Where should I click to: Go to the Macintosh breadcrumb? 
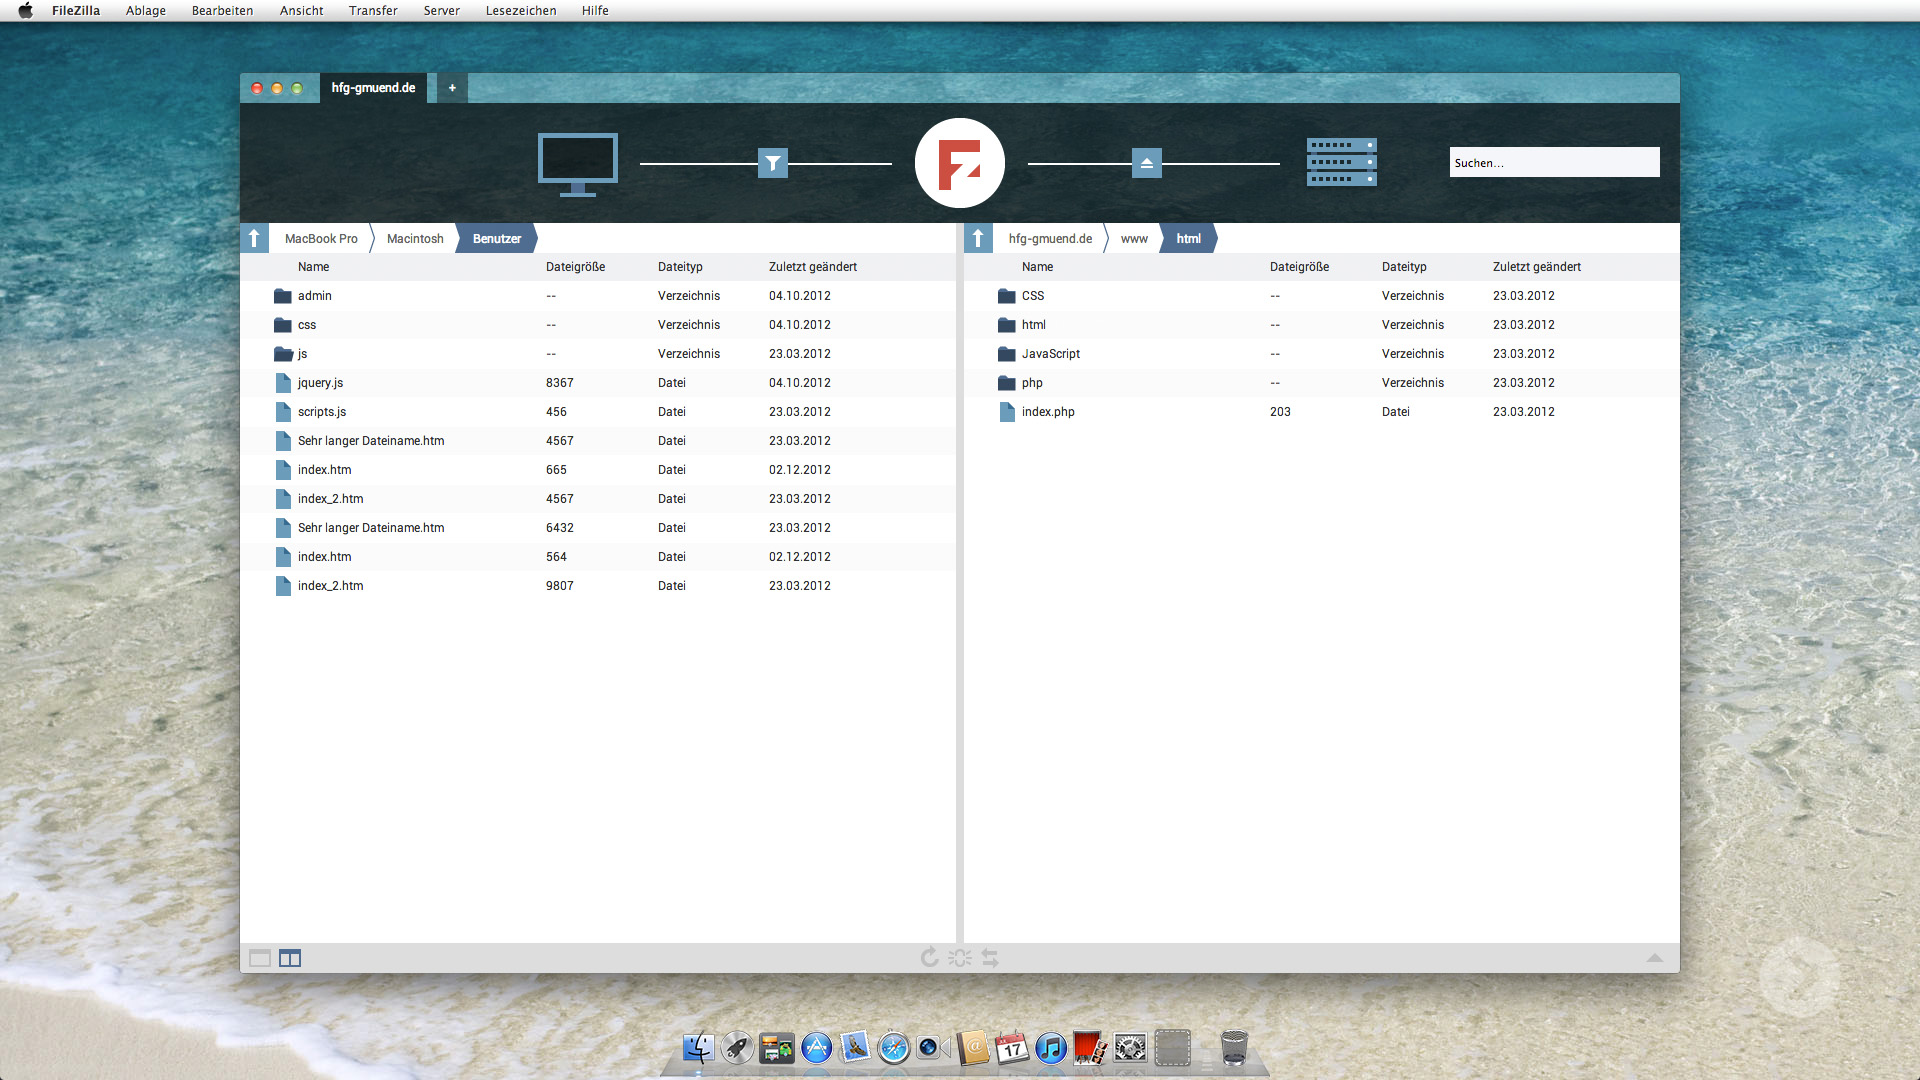(x=414, y=238)
